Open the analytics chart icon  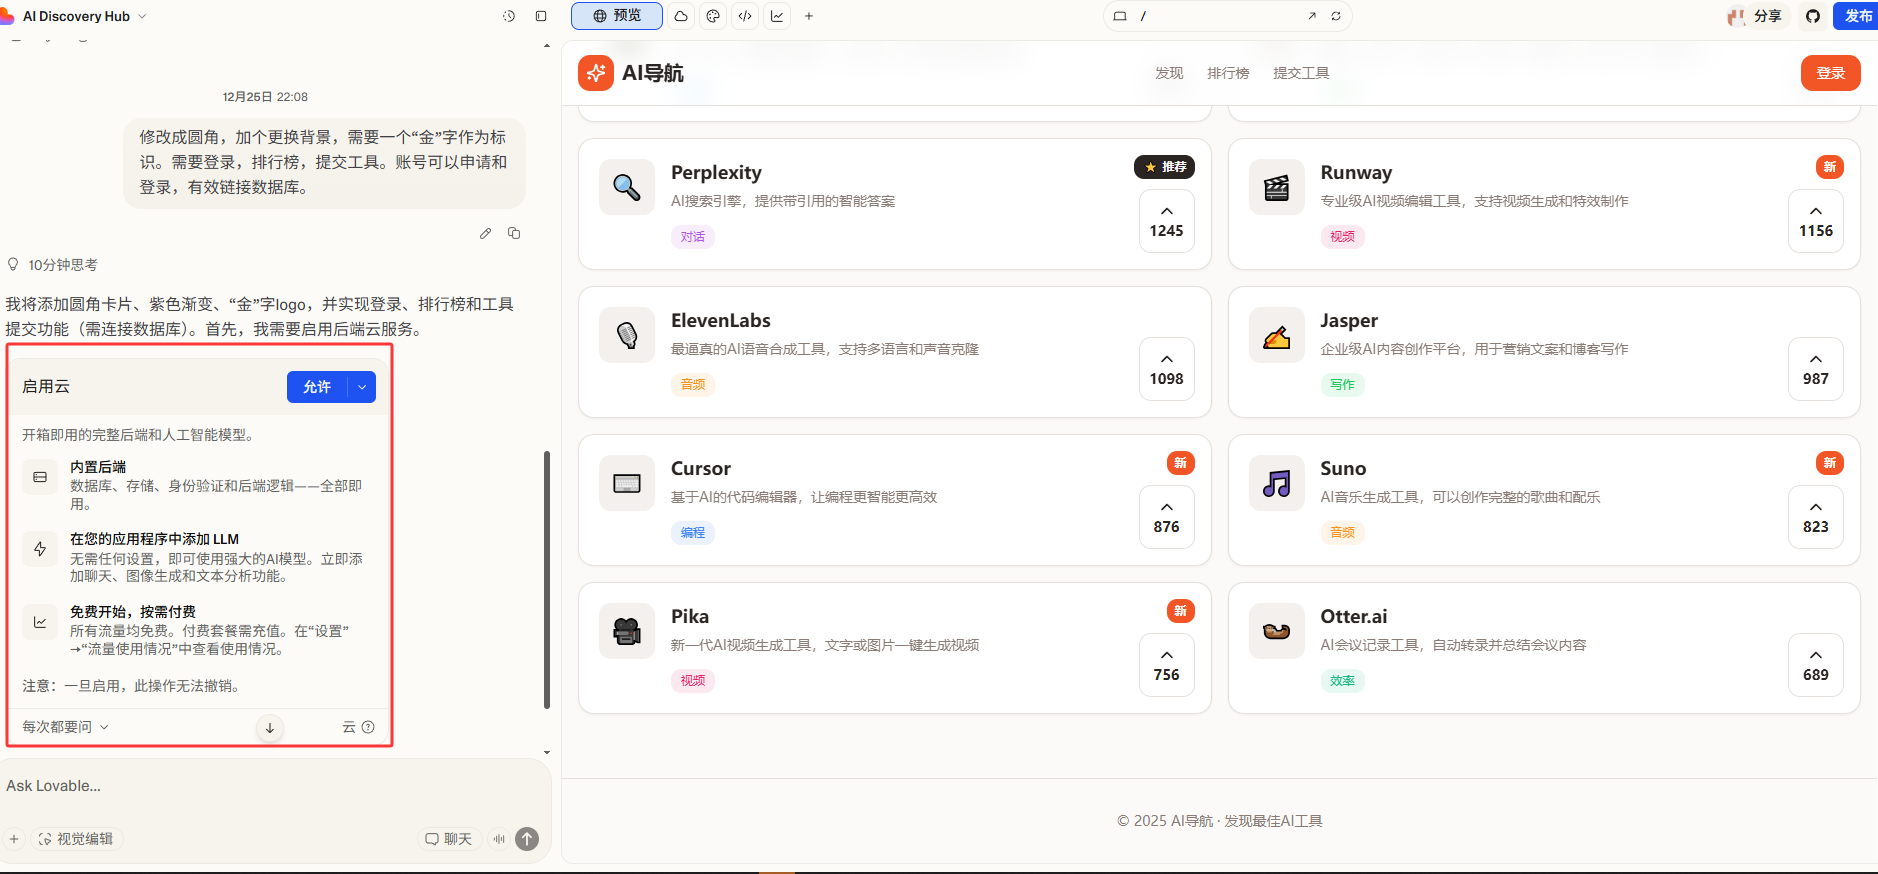[x=777, y=16]
